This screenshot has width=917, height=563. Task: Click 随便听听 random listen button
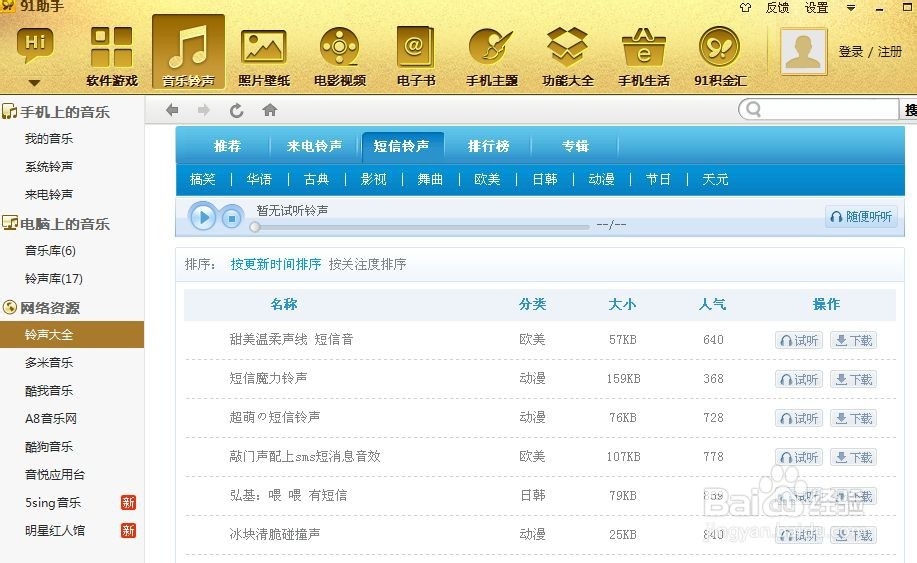861,217
